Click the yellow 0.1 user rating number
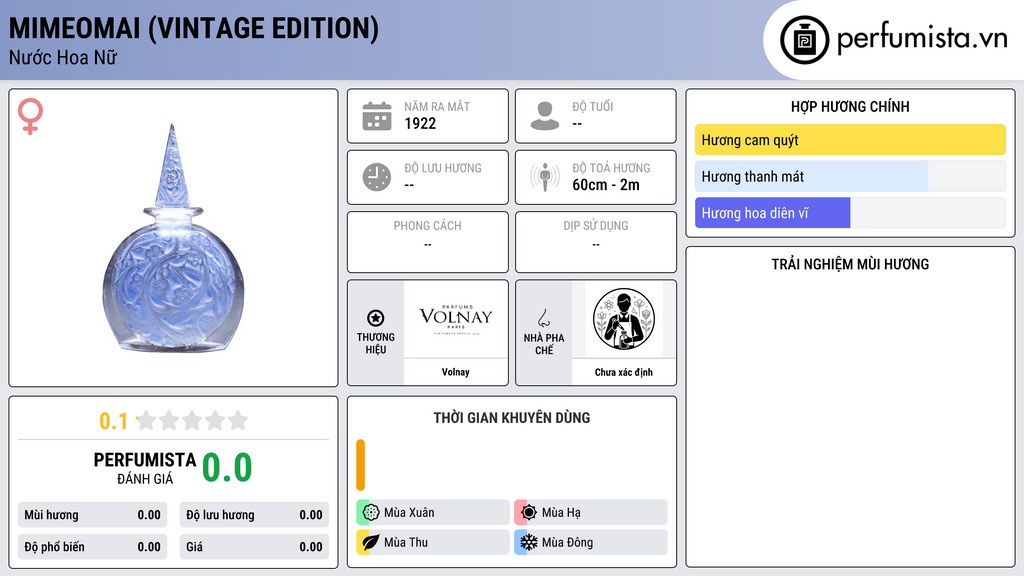 (113, 421)
